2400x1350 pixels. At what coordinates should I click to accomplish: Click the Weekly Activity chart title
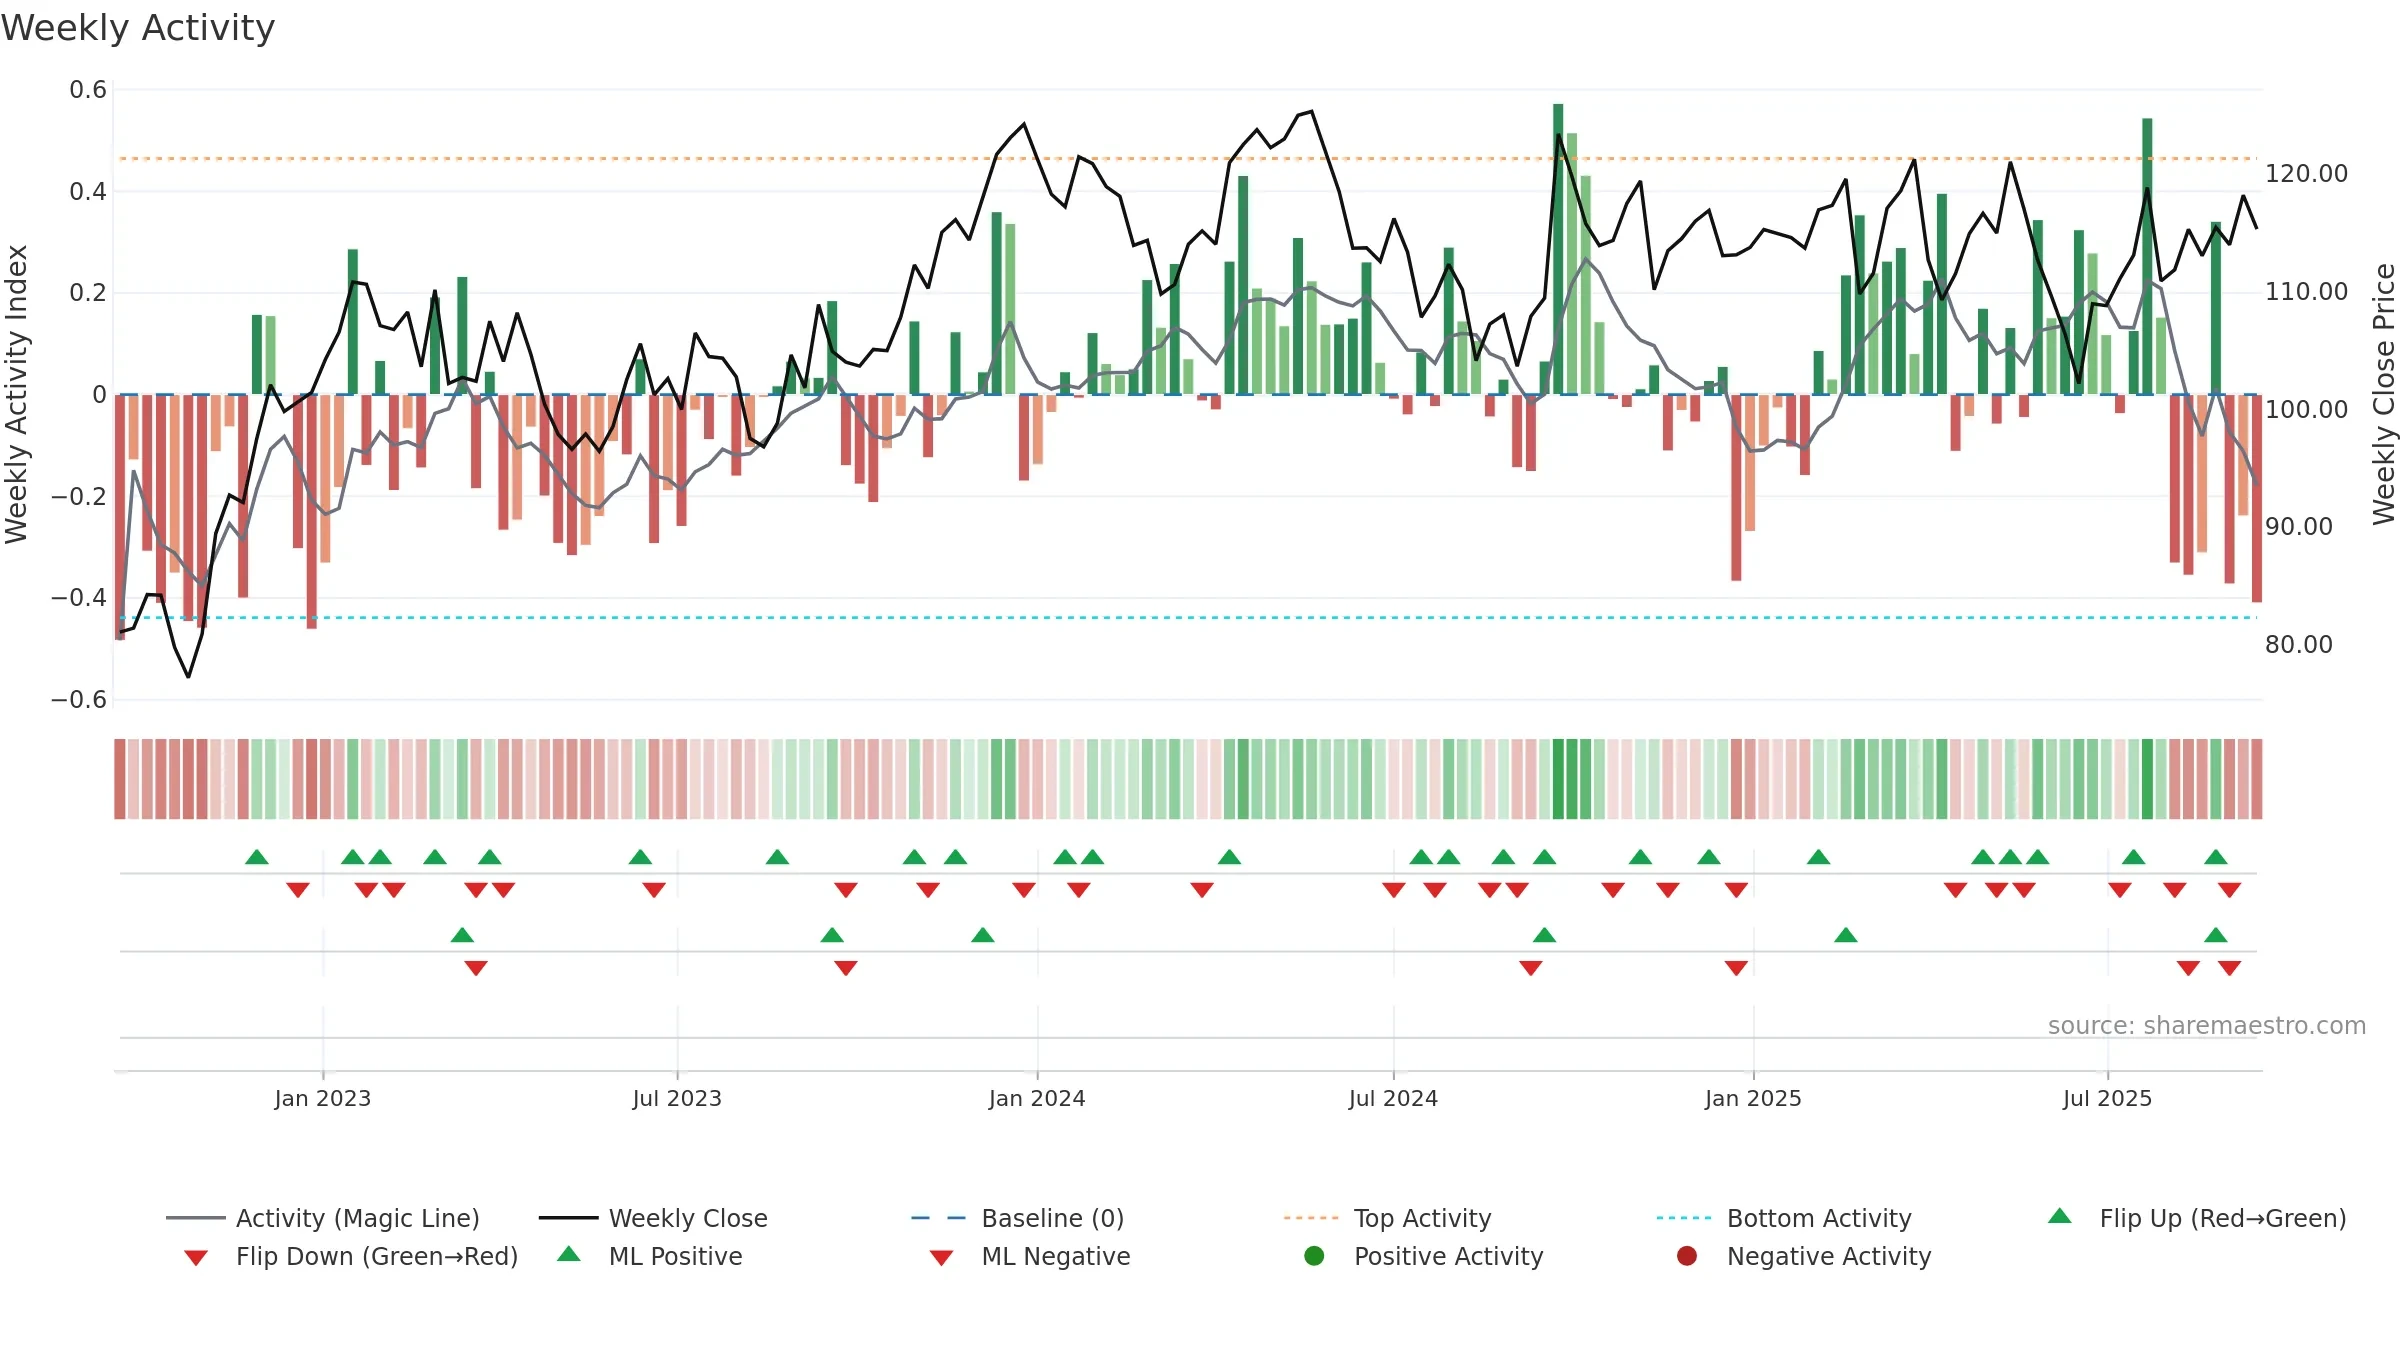[x=138, y=28]
